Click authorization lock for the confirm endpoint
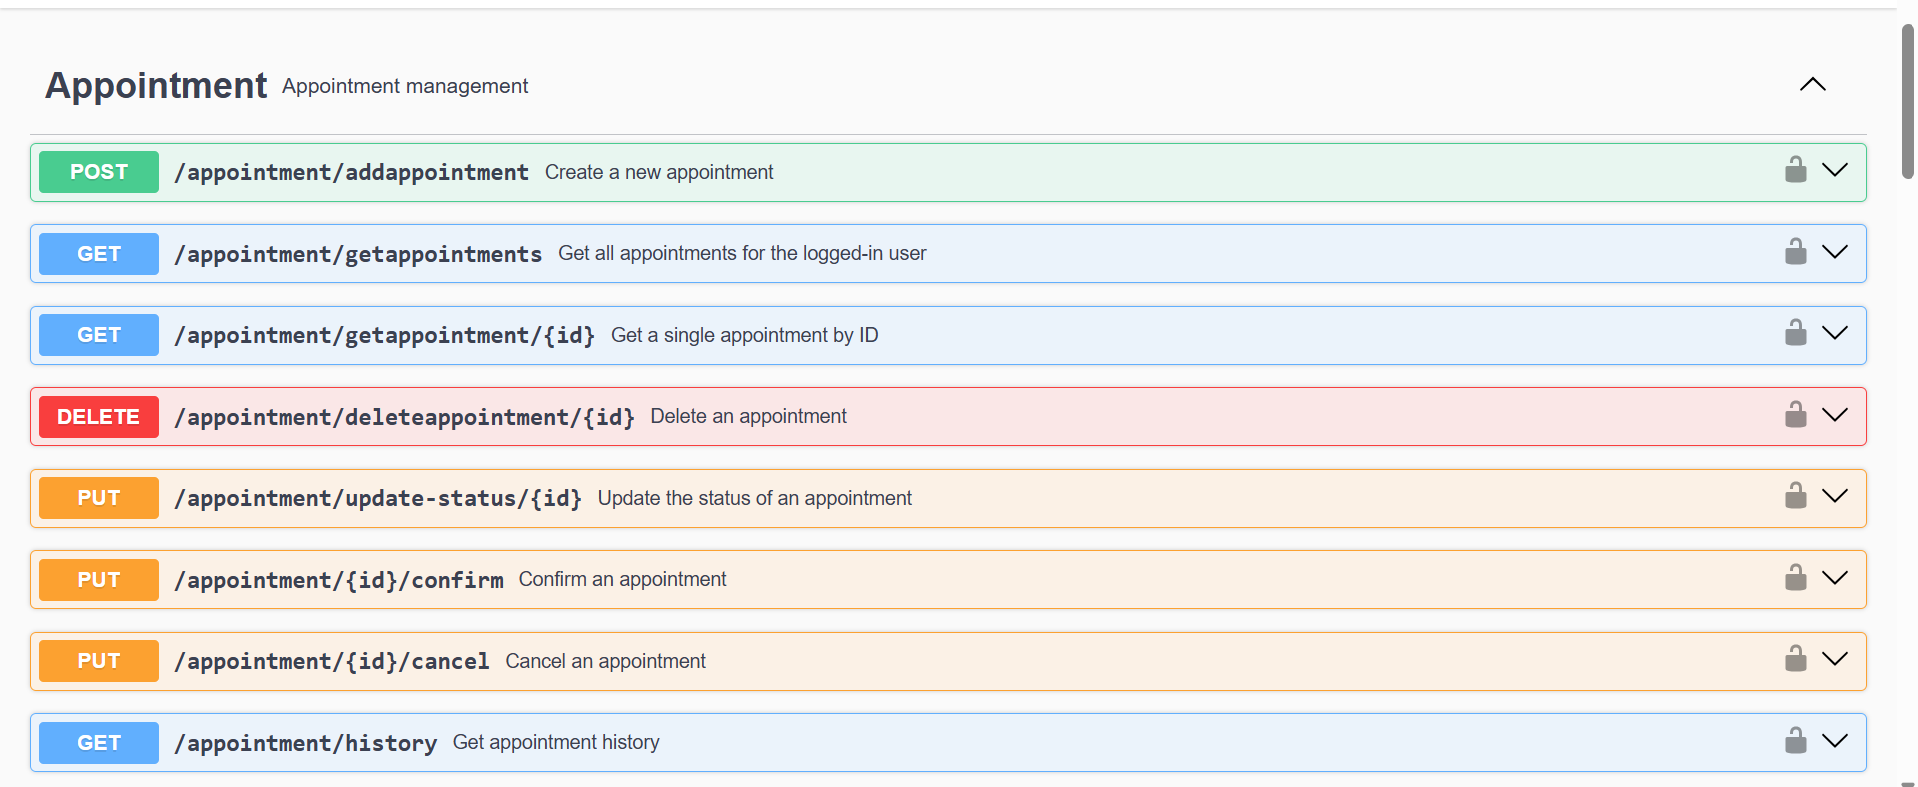1918x787 pixels. (1795, 579)
